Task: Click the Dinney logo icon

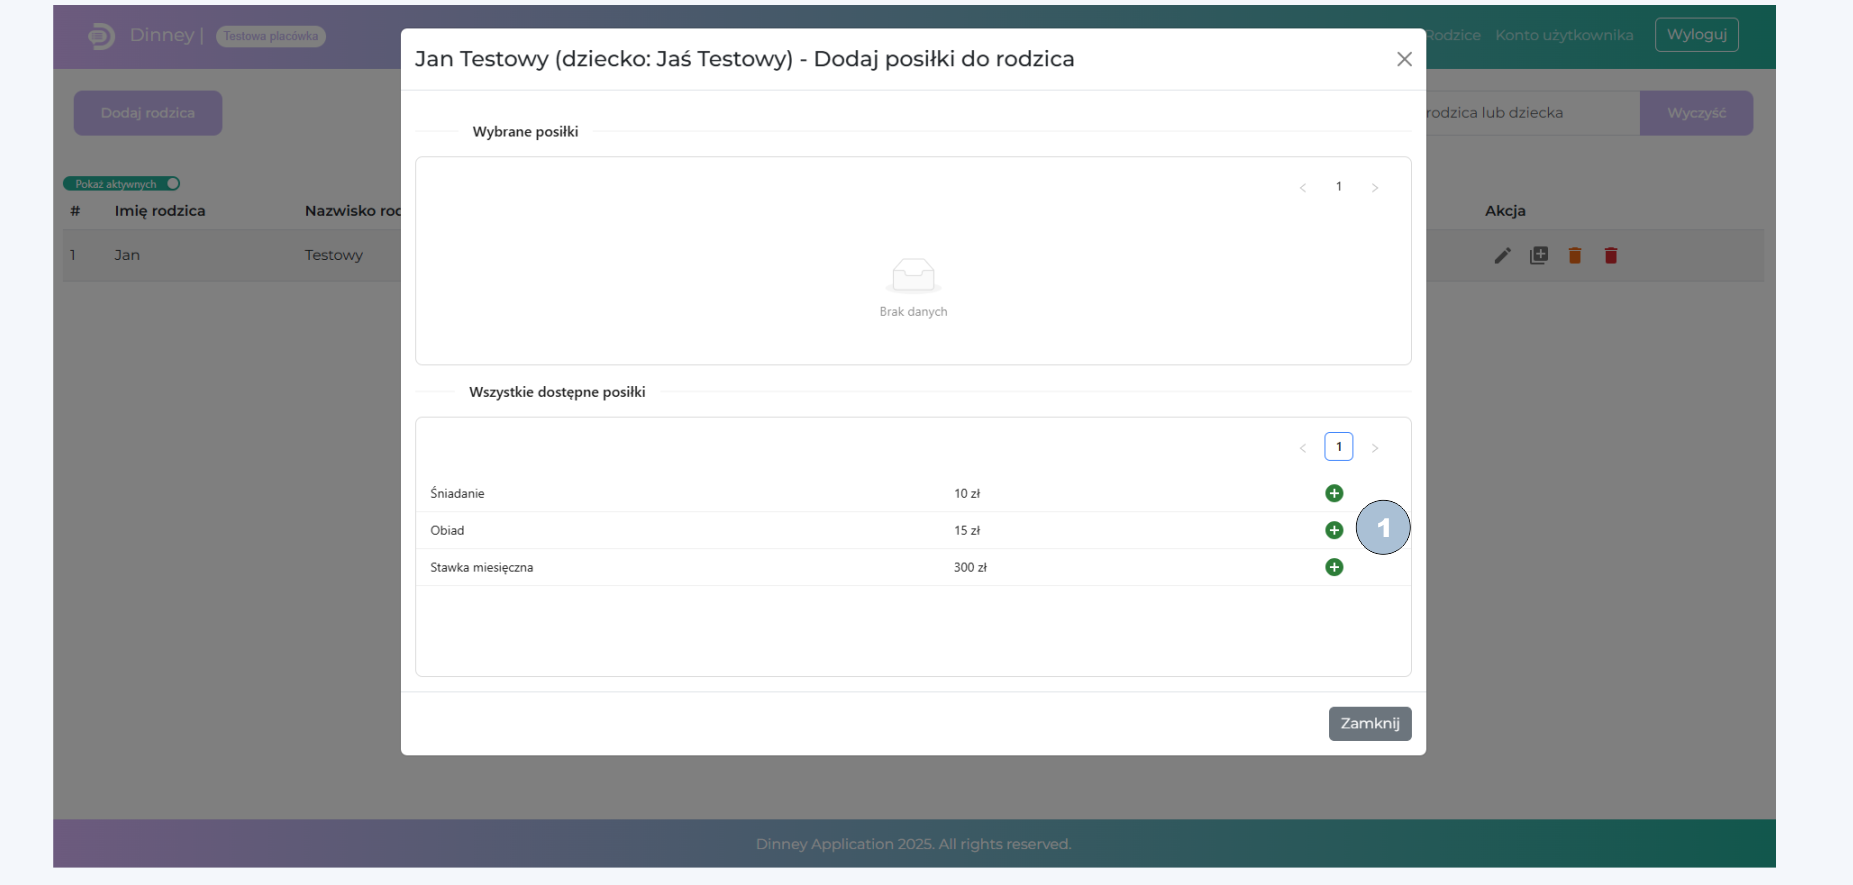Action: pyautogui.click(x=101, y=36)
